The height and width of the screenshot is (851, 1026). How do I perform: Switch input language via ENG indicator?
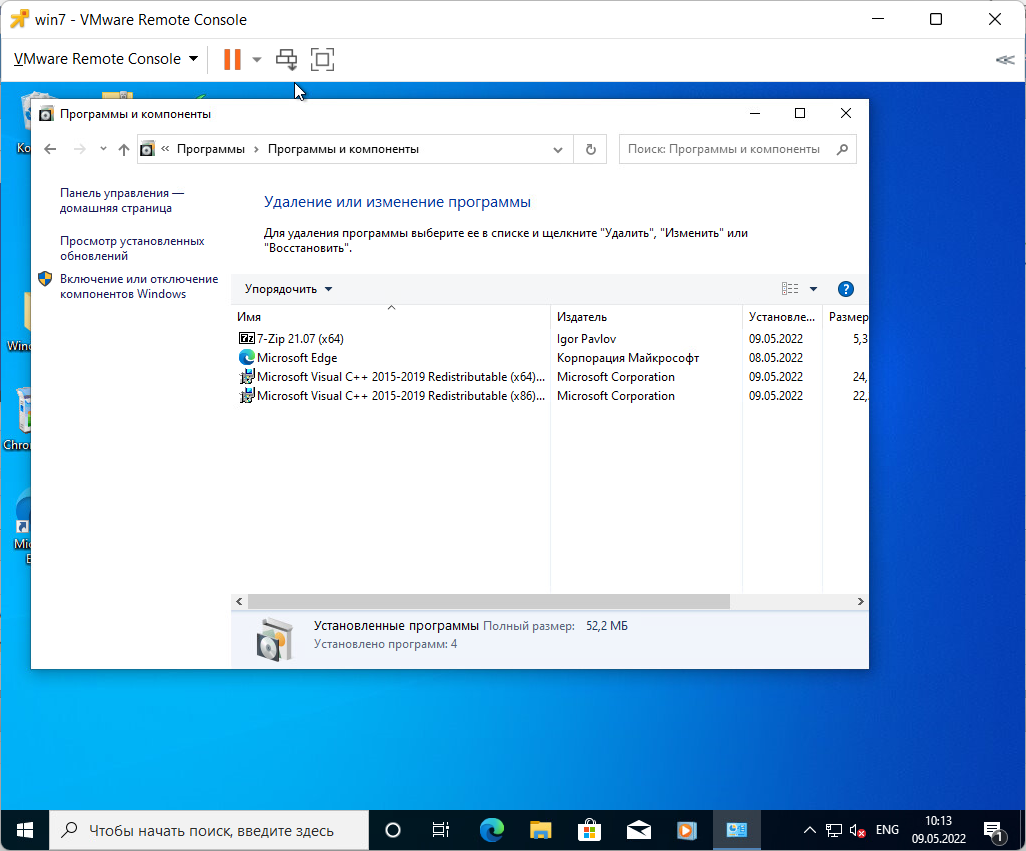(887, 830)
